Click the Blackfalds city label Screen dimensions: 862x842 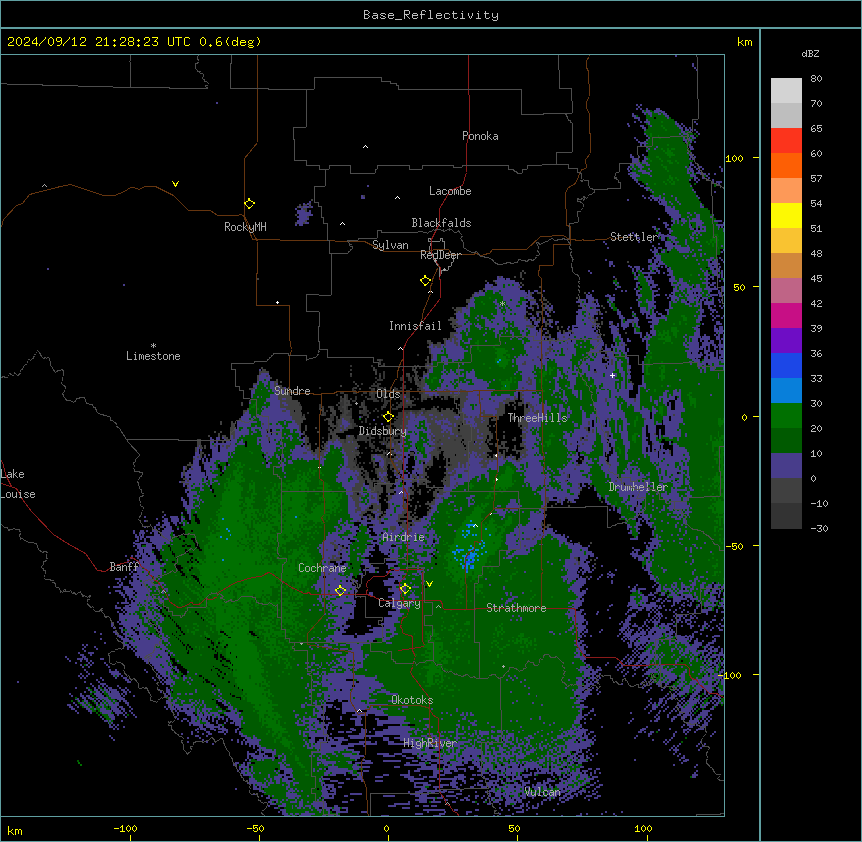click(x=441, y=223)
